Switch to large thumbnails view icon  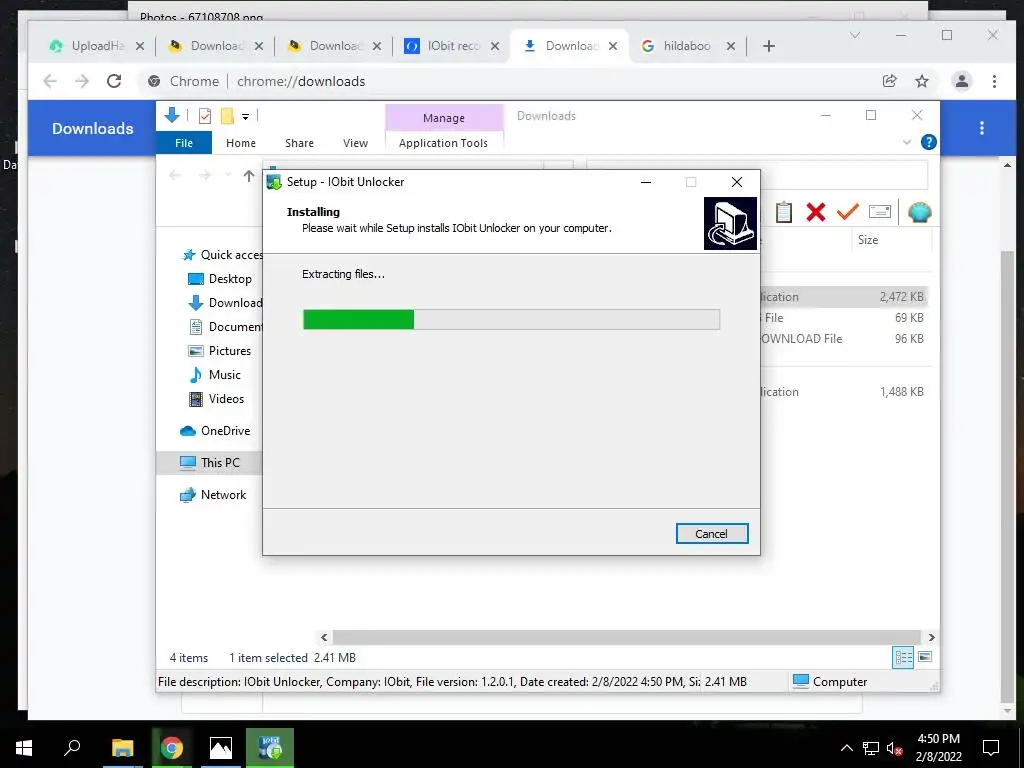(925, 657)
